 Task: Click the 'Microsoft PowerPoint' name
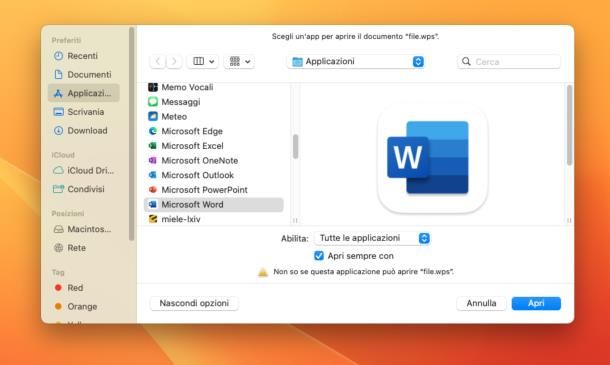(x=205, y=190)
